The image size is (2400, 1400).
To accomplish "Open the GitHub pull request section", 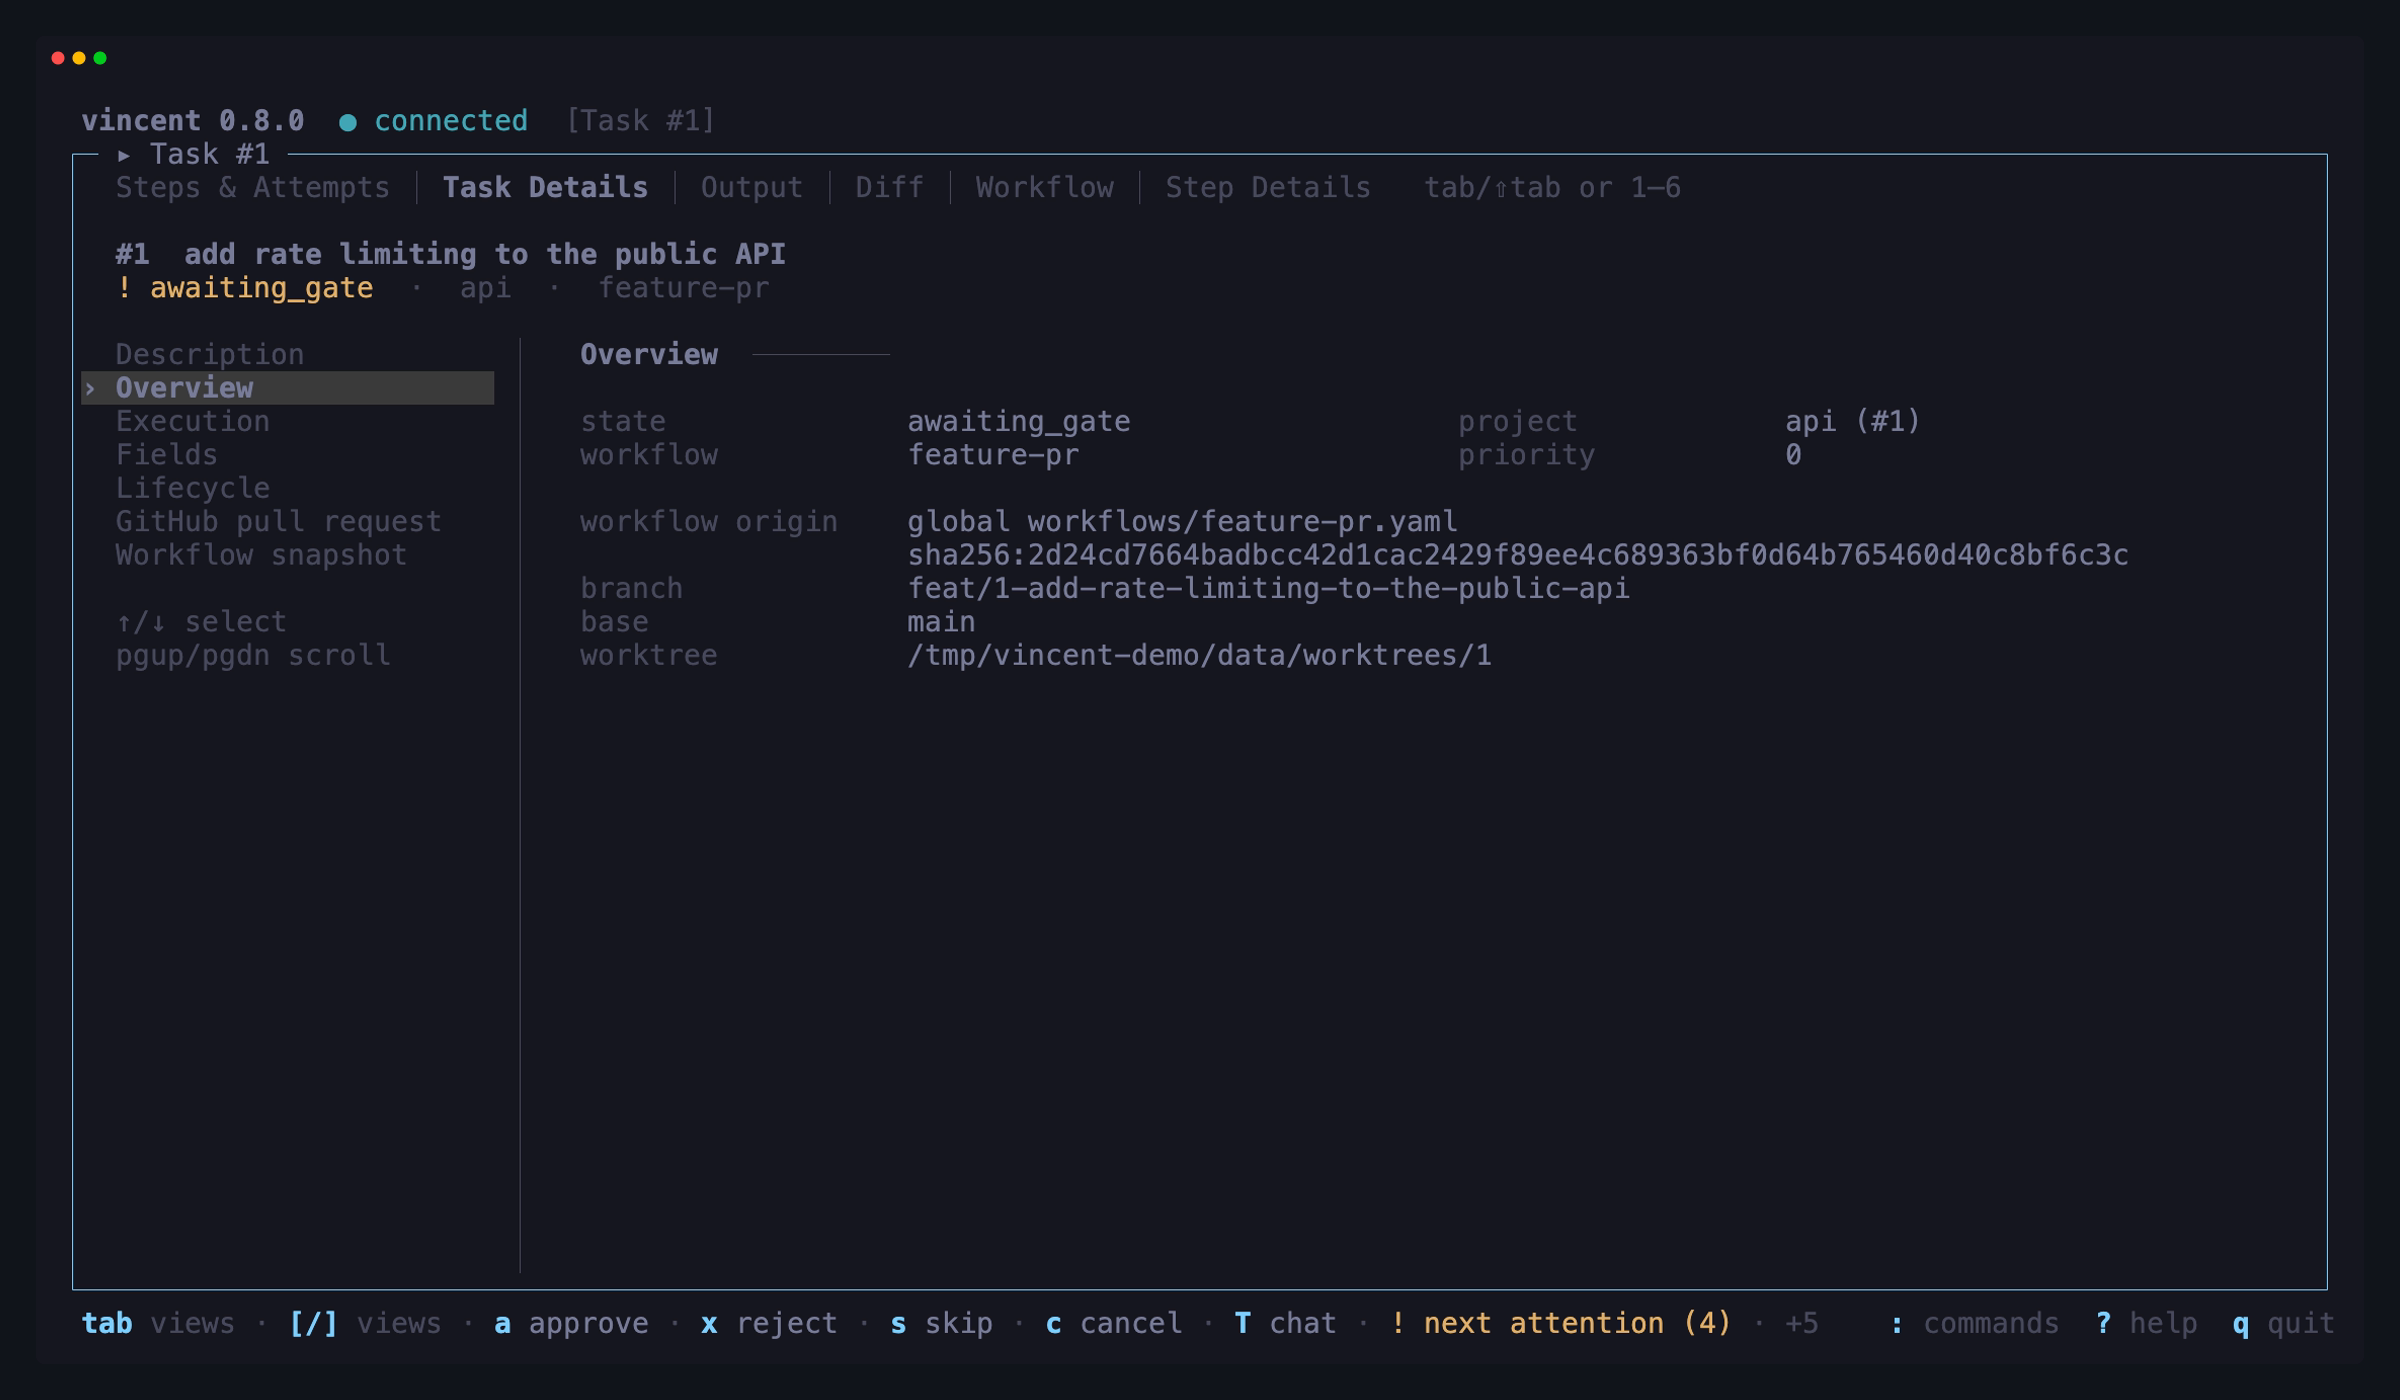I will click(278, 521).
